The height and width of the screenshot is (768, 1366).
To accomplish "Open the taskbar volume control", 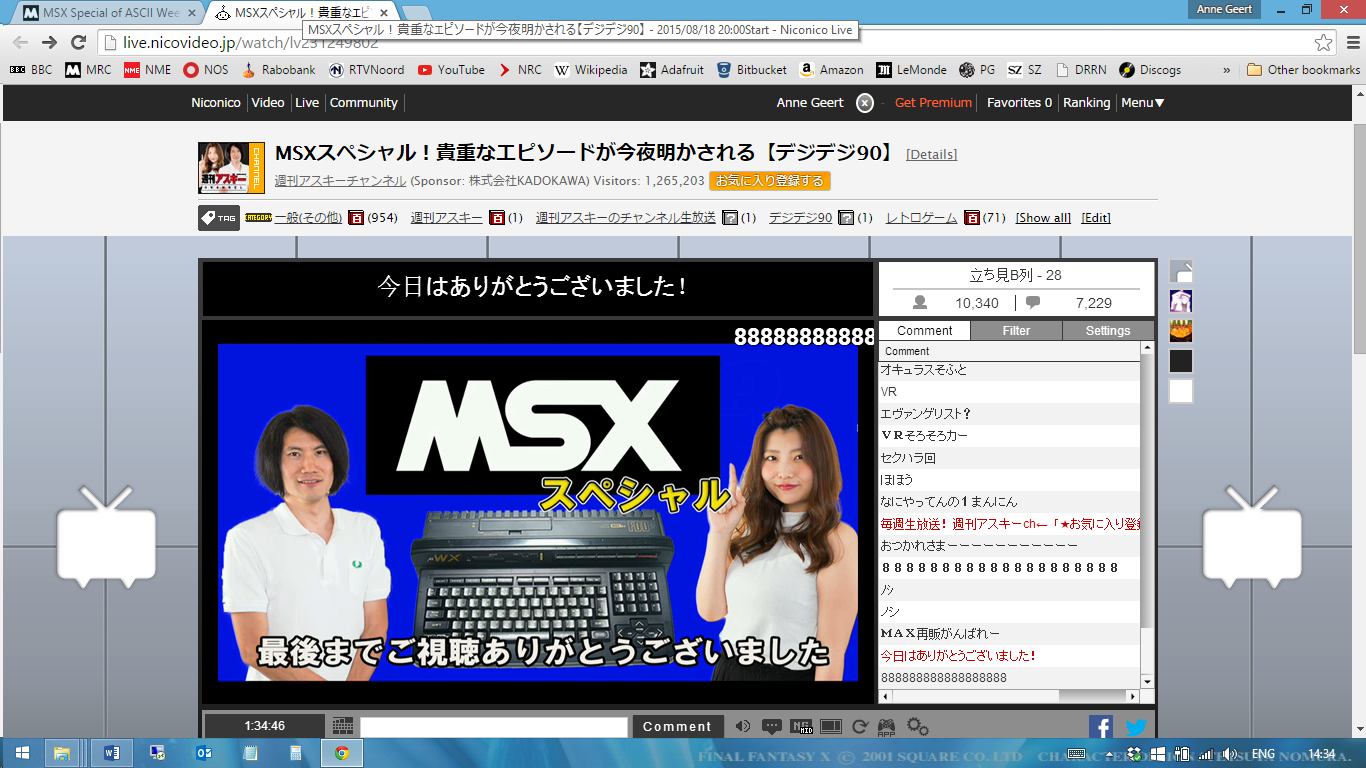I will click(x=1229, y=754).
